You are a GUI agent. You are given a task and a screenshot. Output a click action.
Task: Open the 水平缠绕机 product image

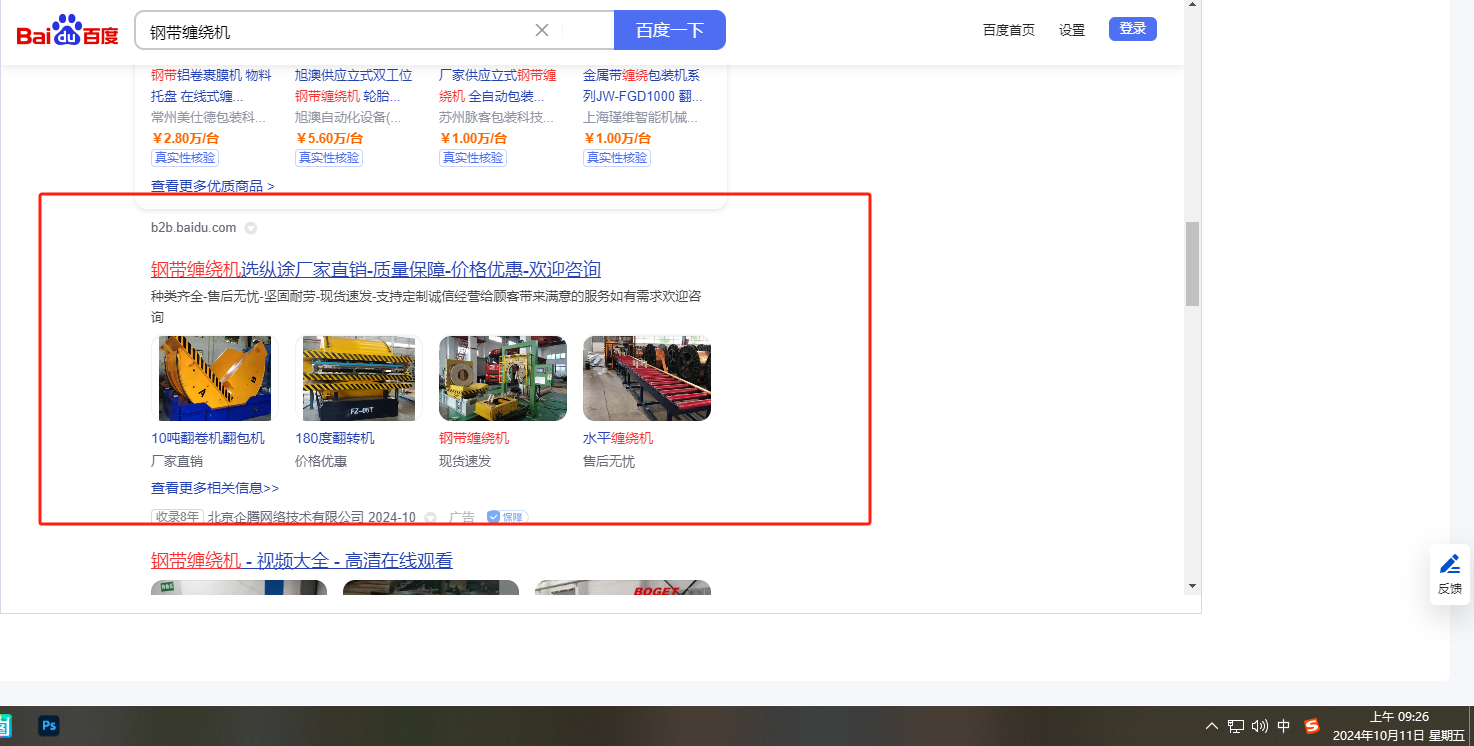(647, 378)
